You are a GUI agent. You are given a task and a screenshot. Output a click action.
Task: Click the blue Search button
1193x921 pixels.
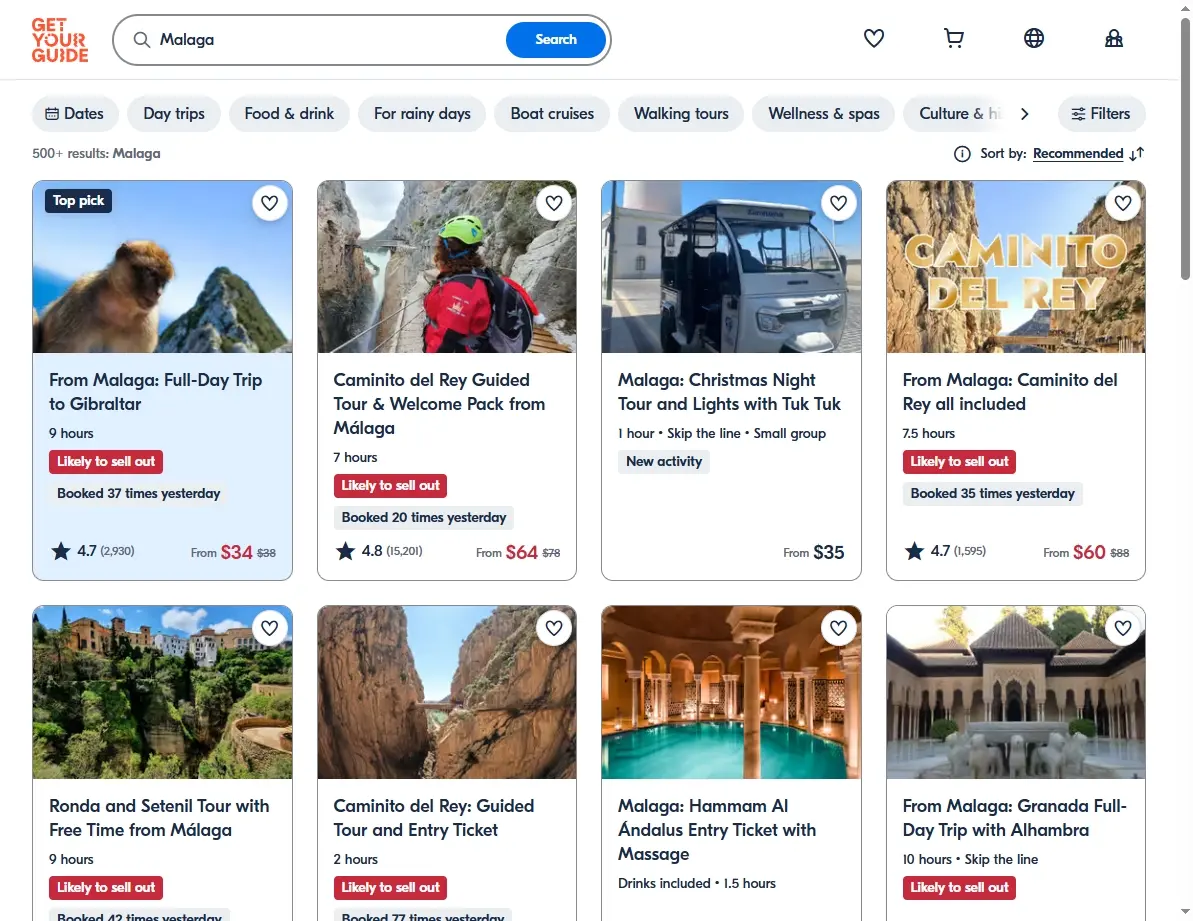tap(555, 40)
